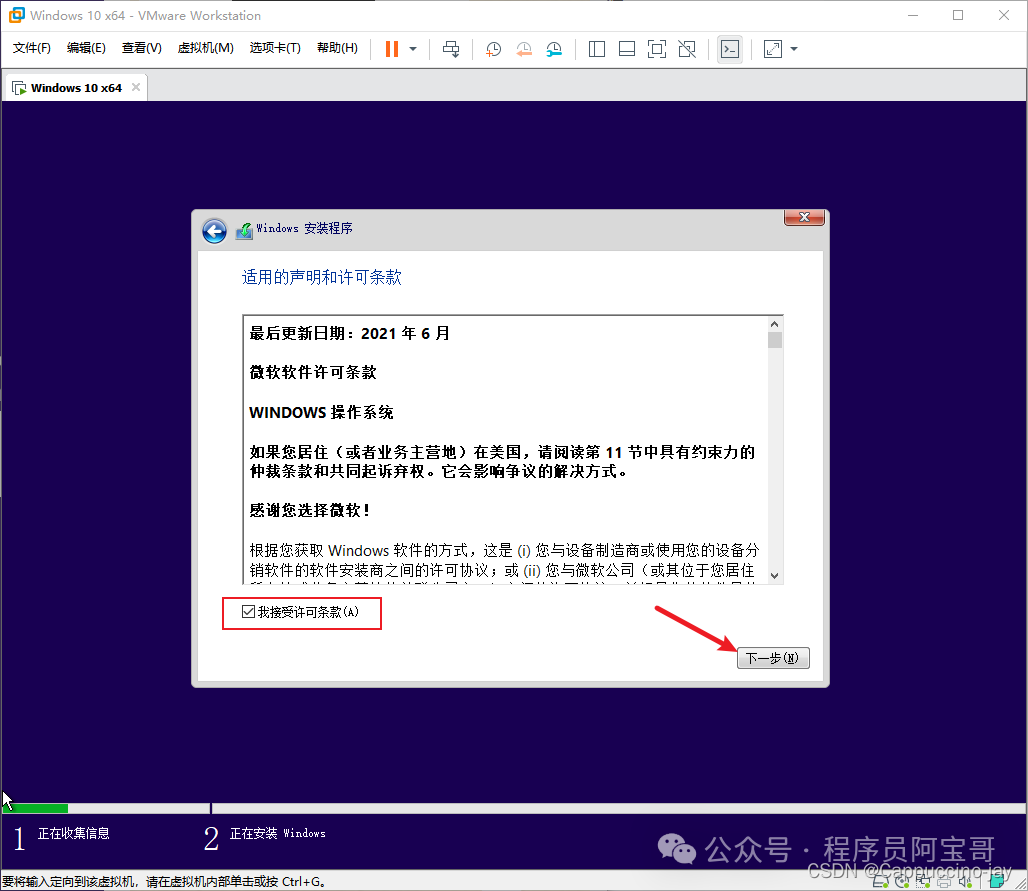
Task: Open the 虚拟机(M) menu
Action: [205, 48]
